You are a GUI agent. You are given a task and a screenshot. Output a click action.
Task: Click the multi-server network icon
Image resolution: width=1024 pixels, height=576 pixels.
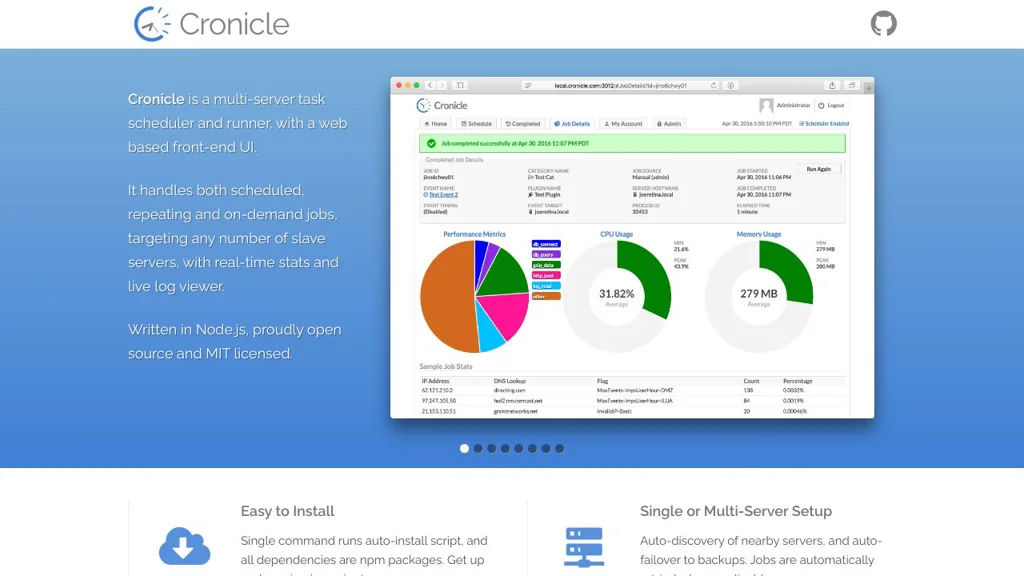pos(584,547)
